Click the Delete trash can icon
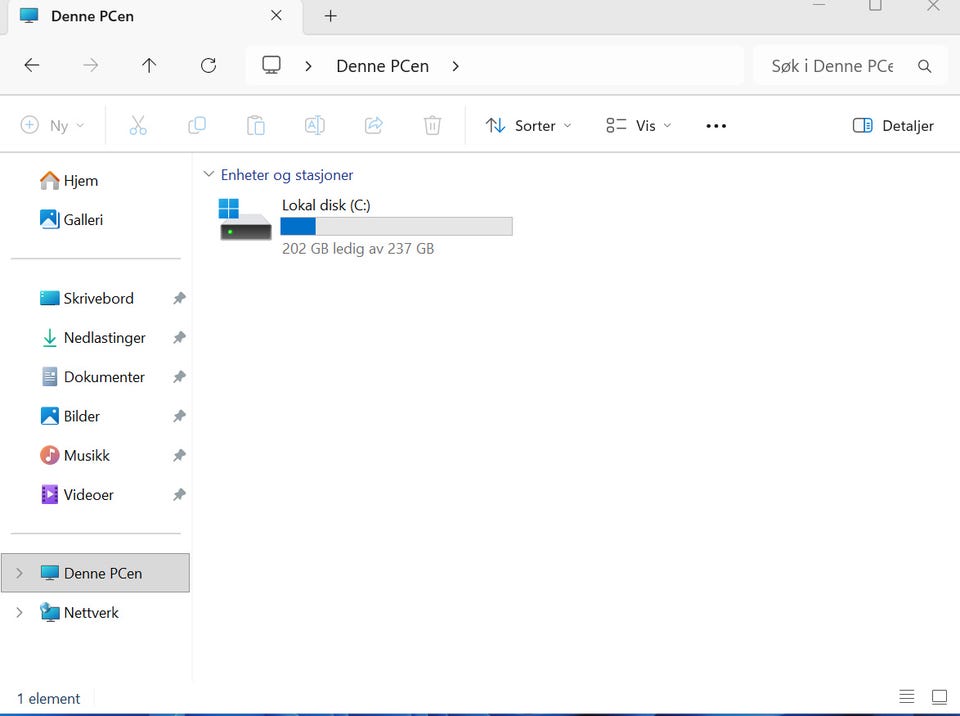The width and height of the screenshot is (960, 716). tap(432, 125)
